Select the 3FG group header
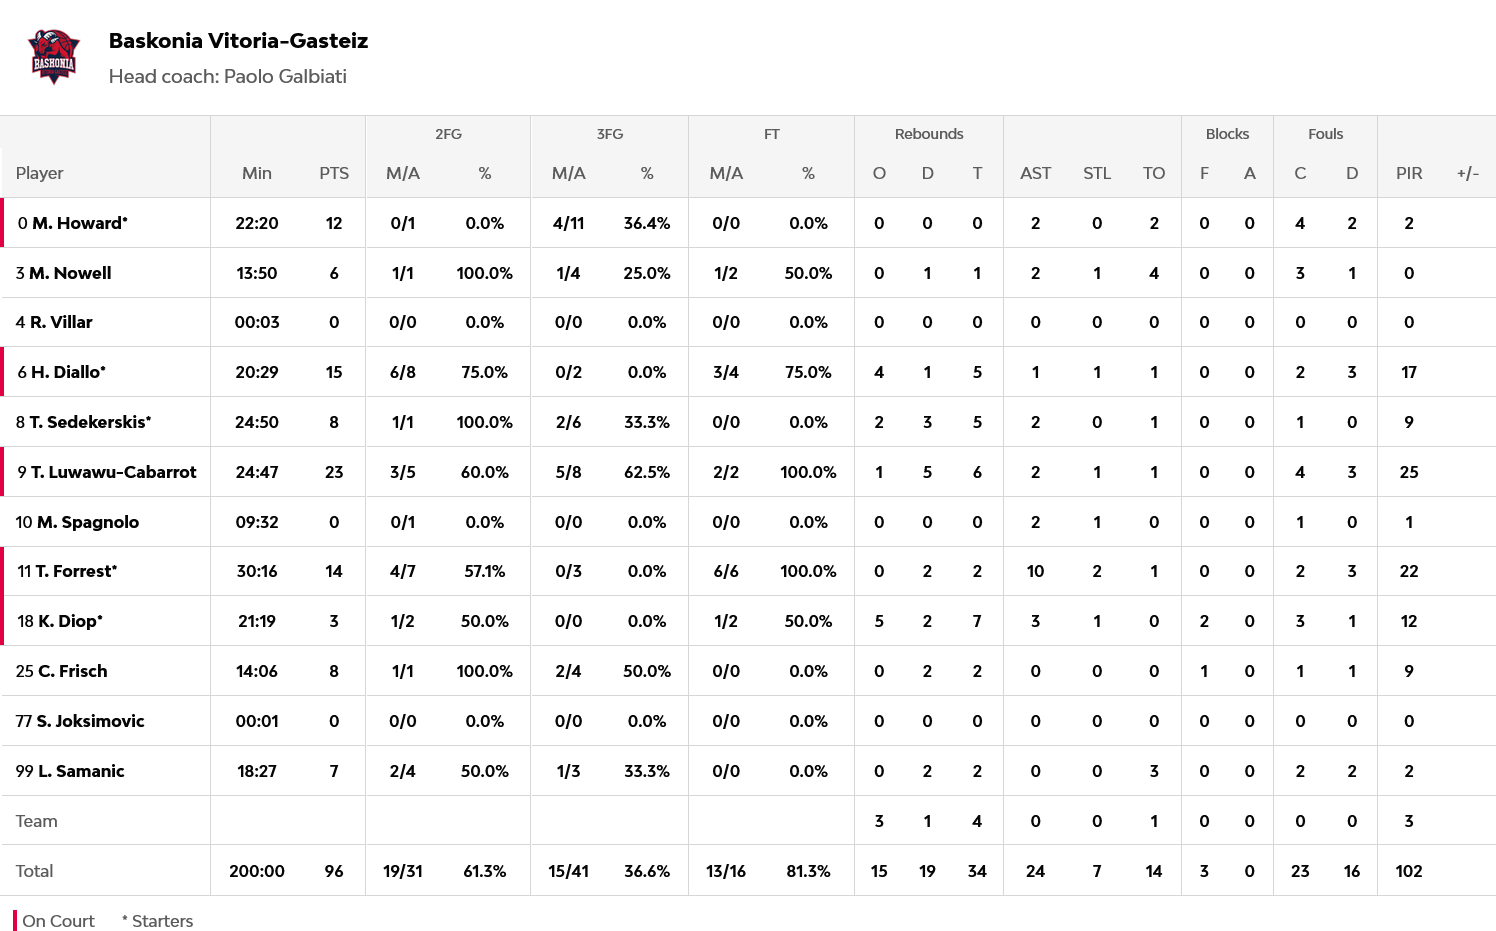Screen dimensions: 1496x931 pyautogui.click(x=609, y=134)
